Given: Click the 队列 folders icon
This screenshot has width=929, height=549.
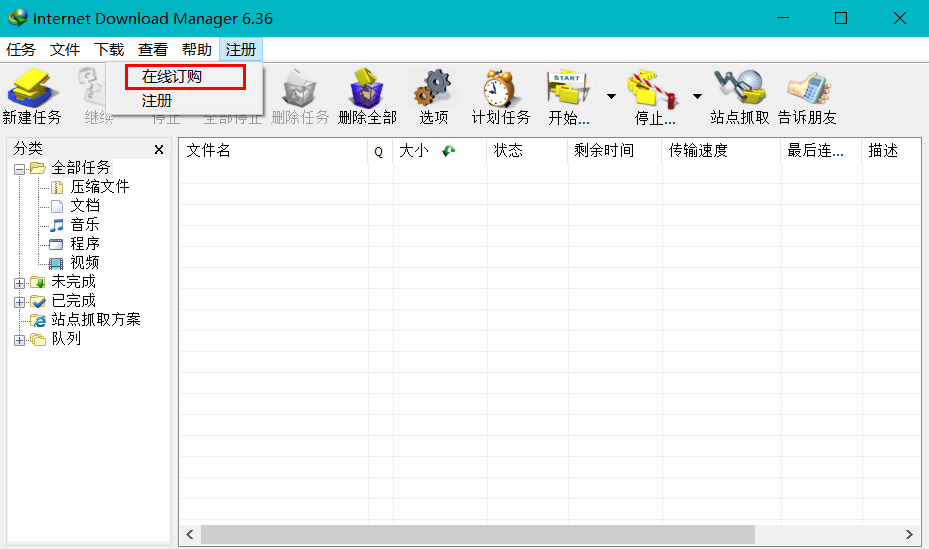Looking at the screenshot, I should [38, 339].
